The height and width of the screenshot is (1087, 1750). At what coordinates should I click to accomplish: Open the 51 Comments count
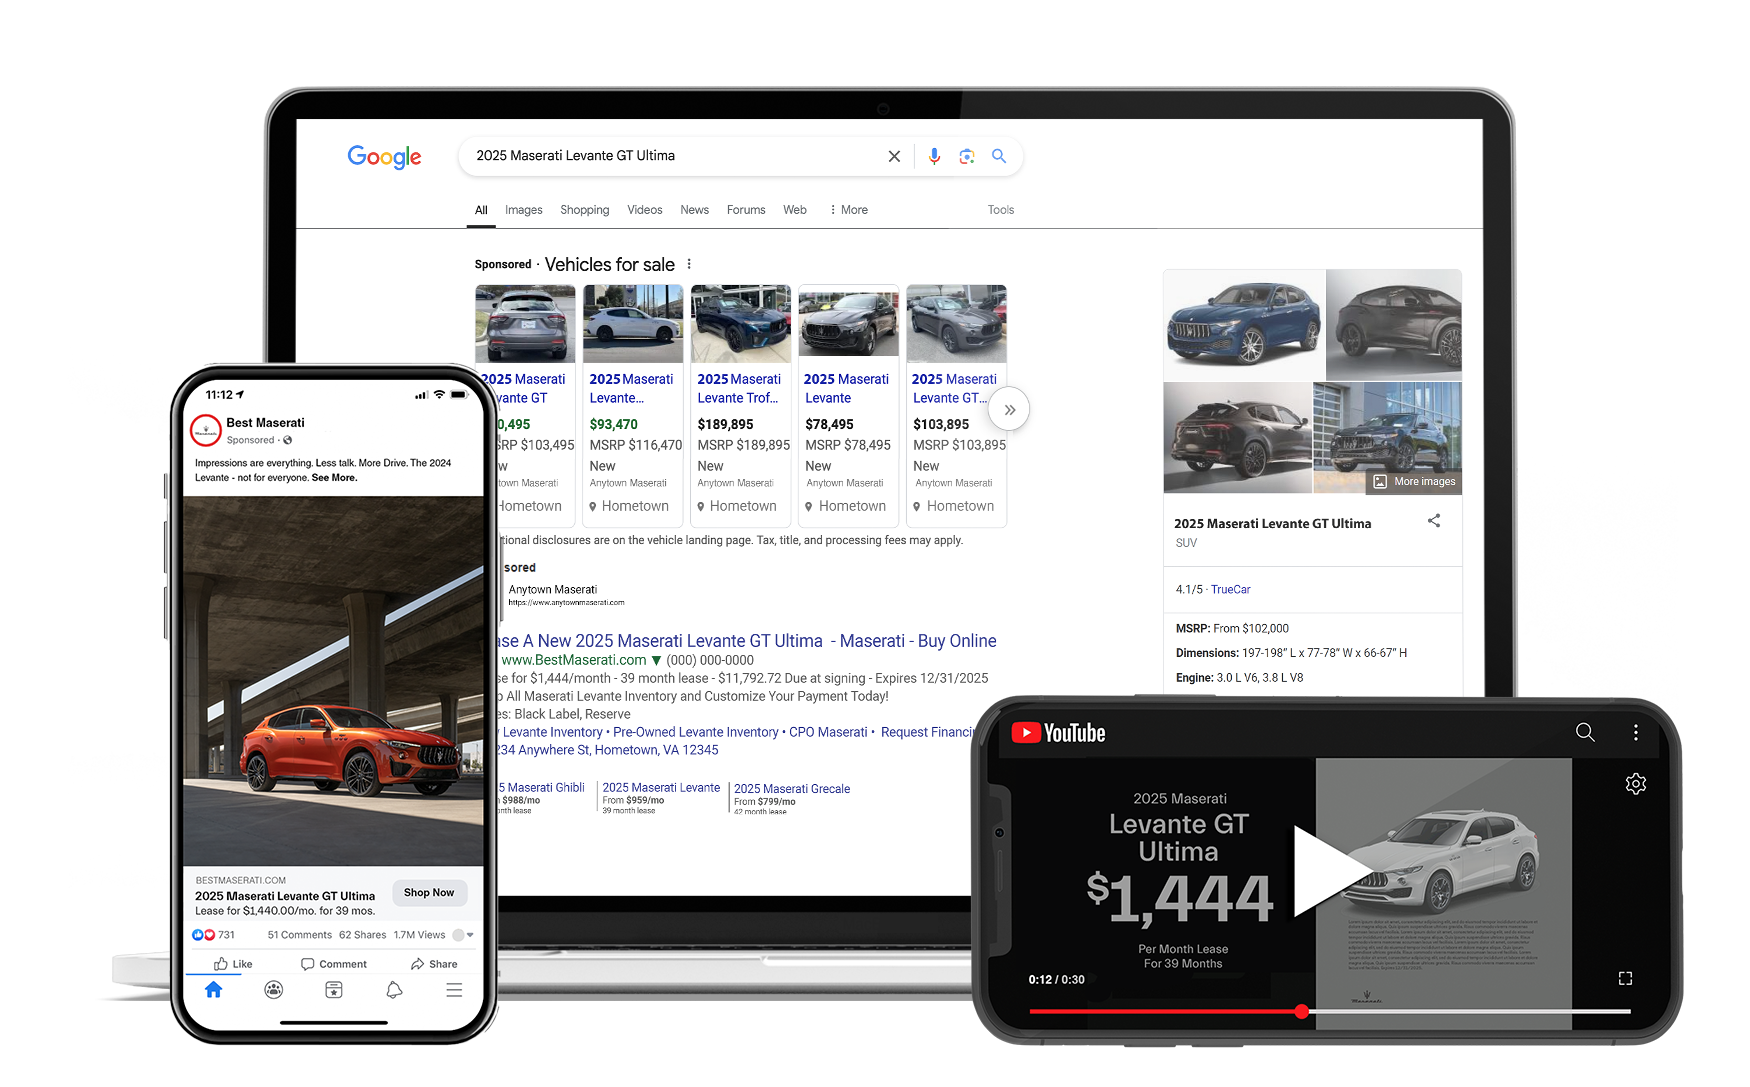click(300, 935)
